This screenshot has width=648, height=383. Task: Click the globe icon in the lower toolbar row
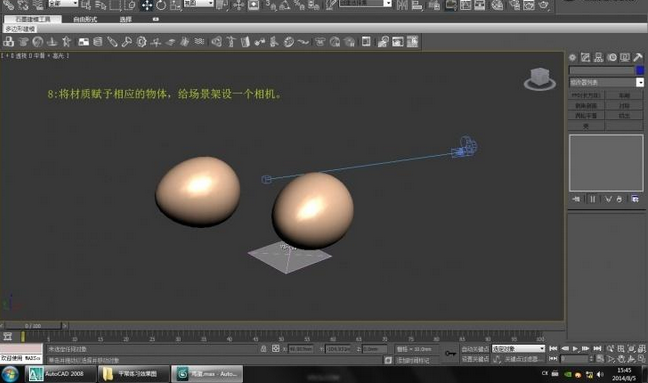coord(38,42)
